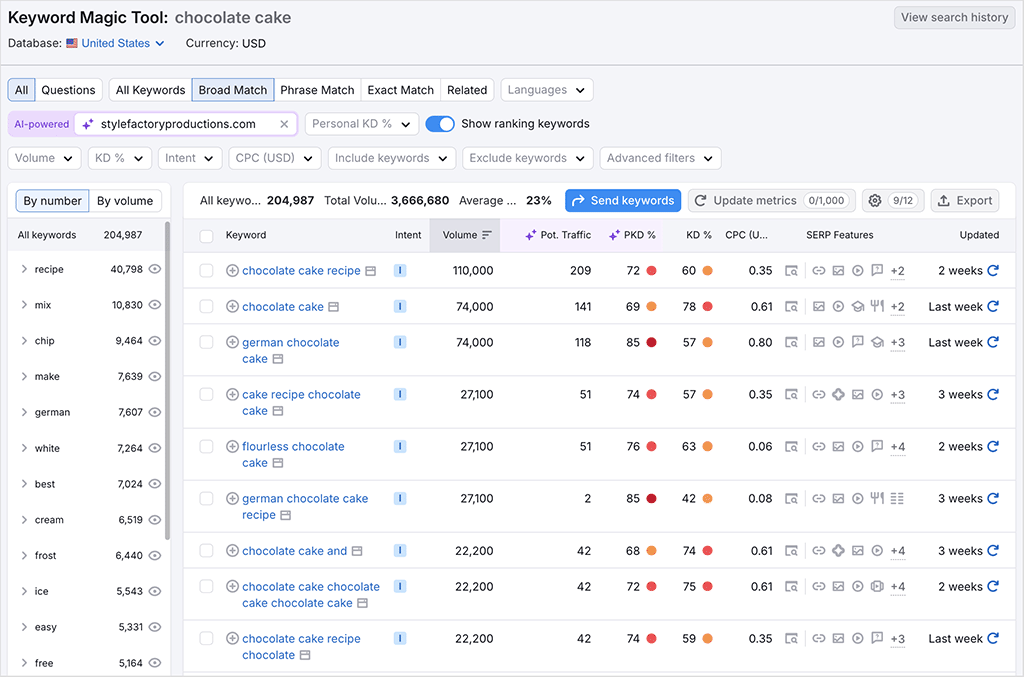Click sparkle AI icon in domain field
1024x677 pixels.
[88, 124]
